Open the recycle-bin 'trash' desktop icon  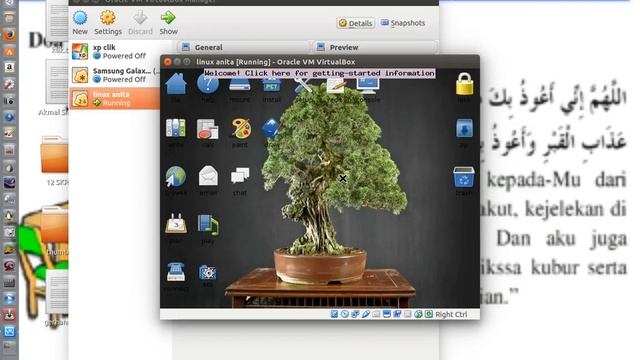point(464,177)
